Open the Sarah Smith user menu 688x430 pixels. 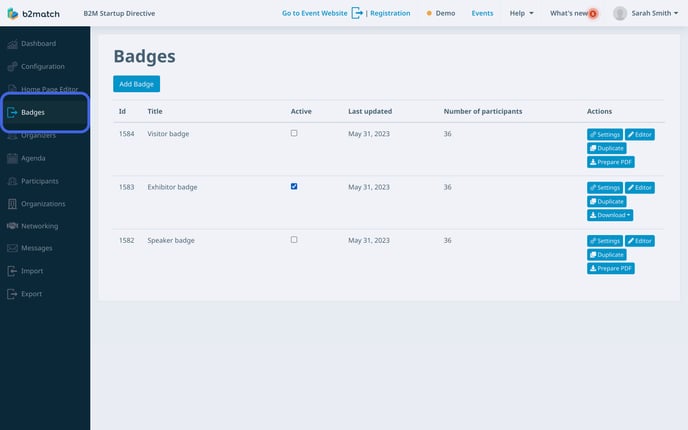(655, 13)
